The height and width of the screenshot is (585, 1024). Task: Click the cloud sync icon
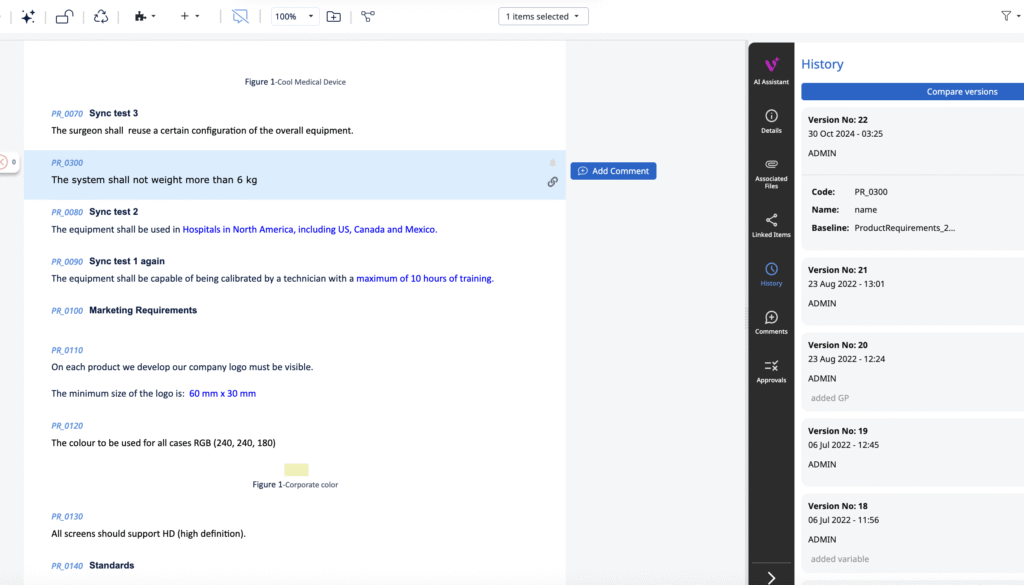pos(100,16)
